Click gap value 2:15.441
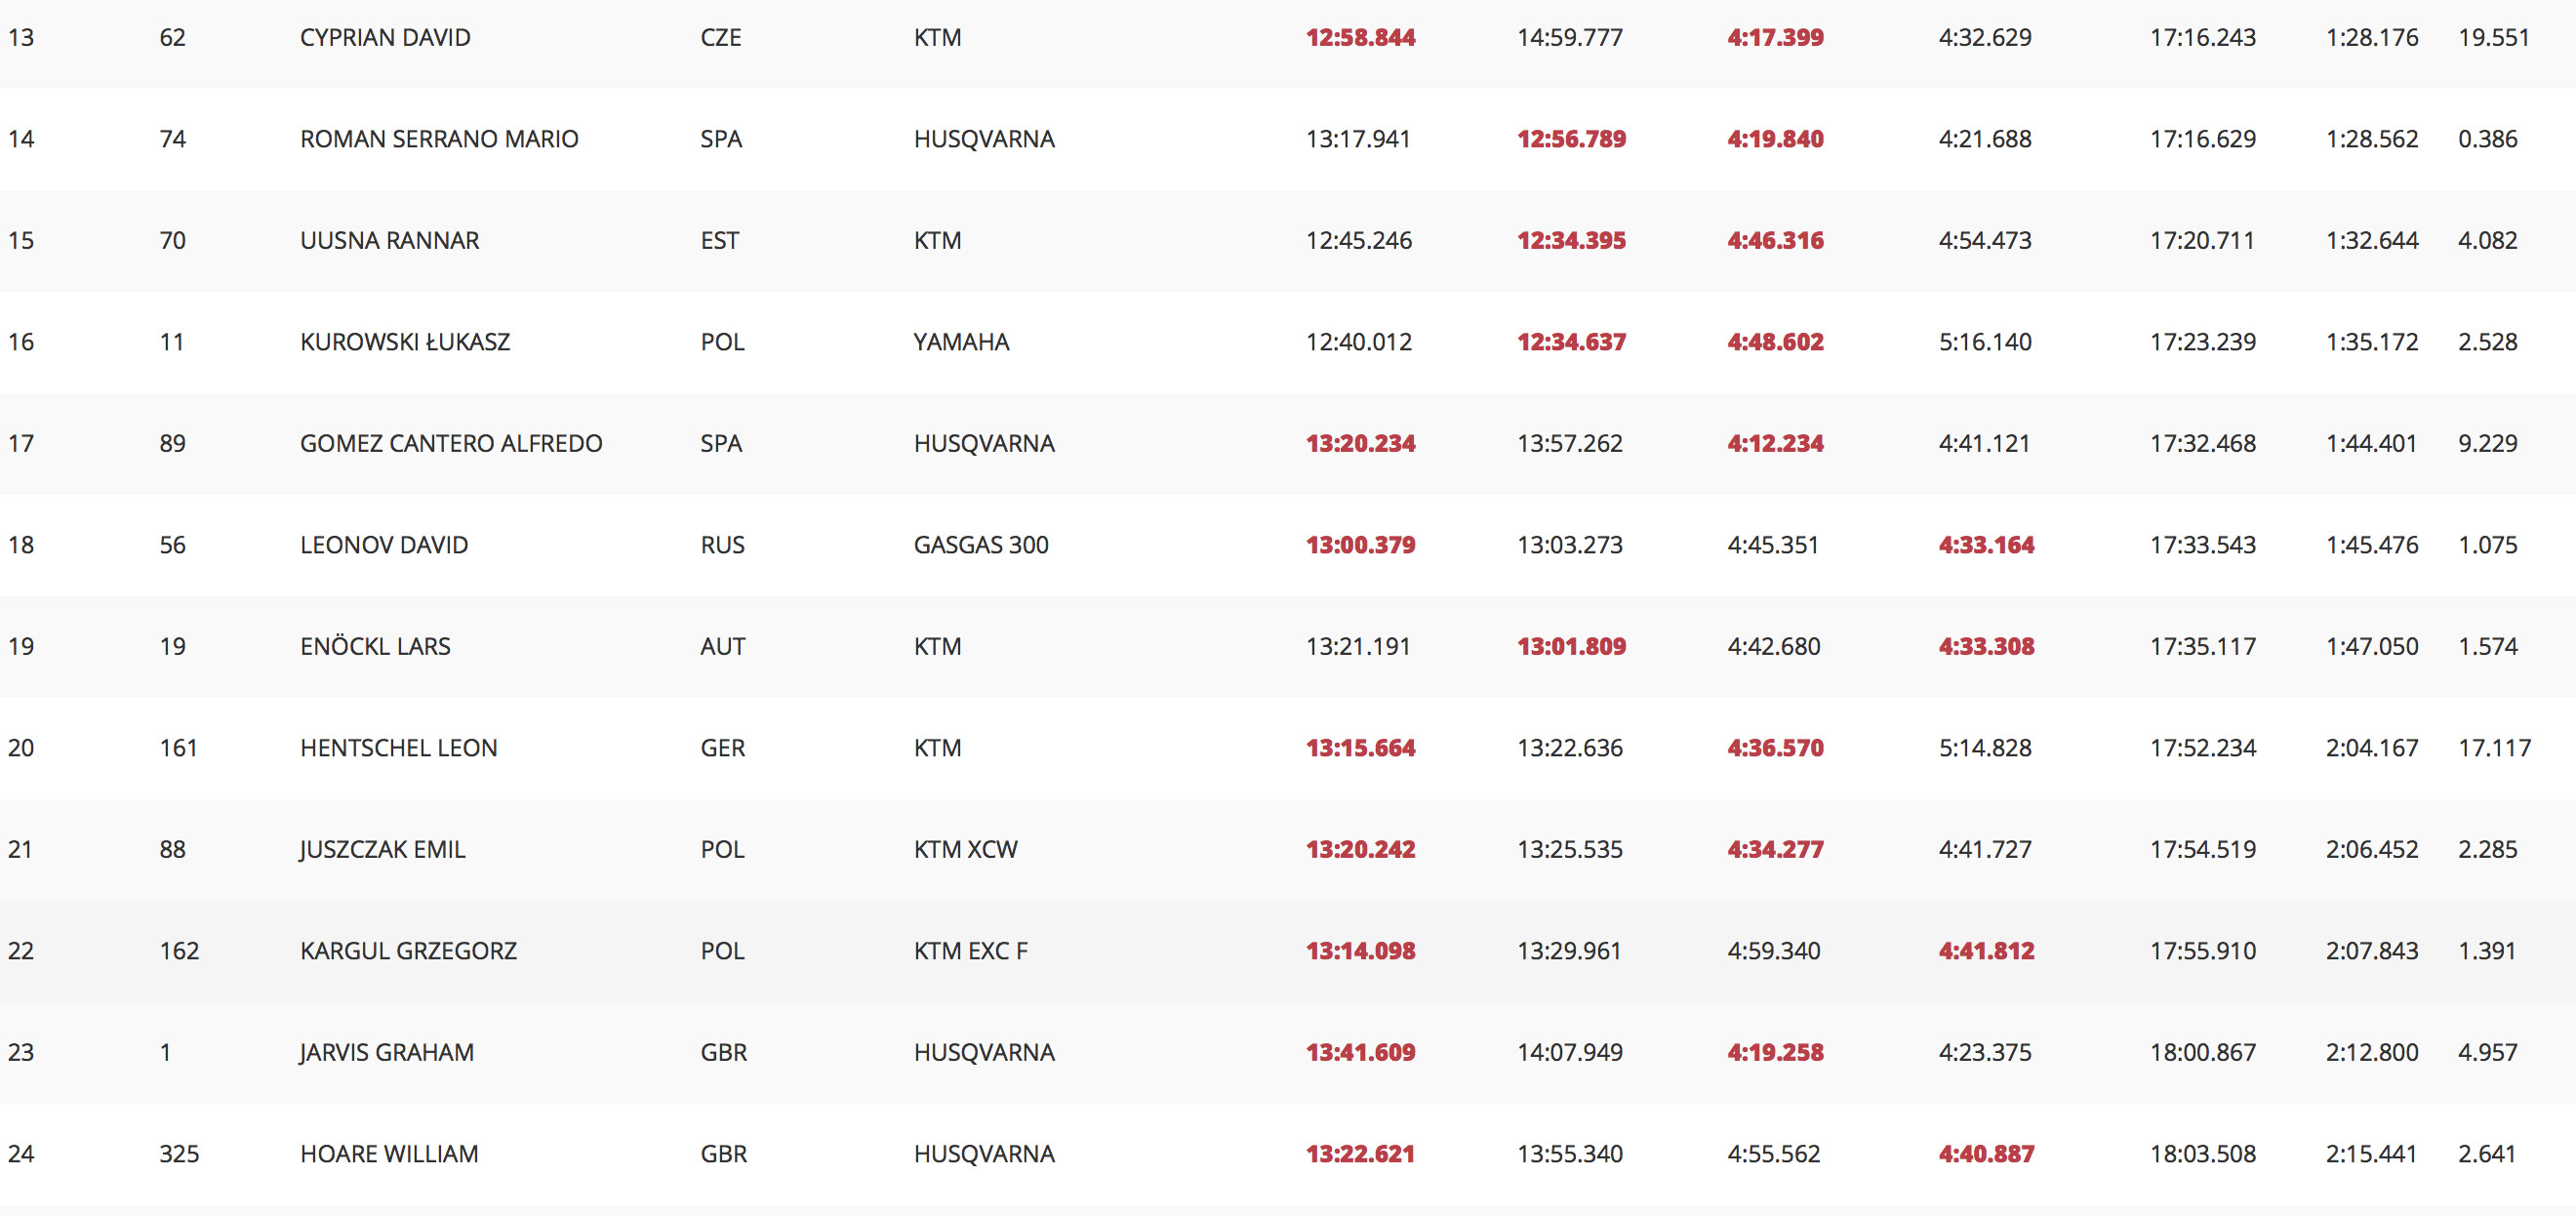 [2371, 1154]
